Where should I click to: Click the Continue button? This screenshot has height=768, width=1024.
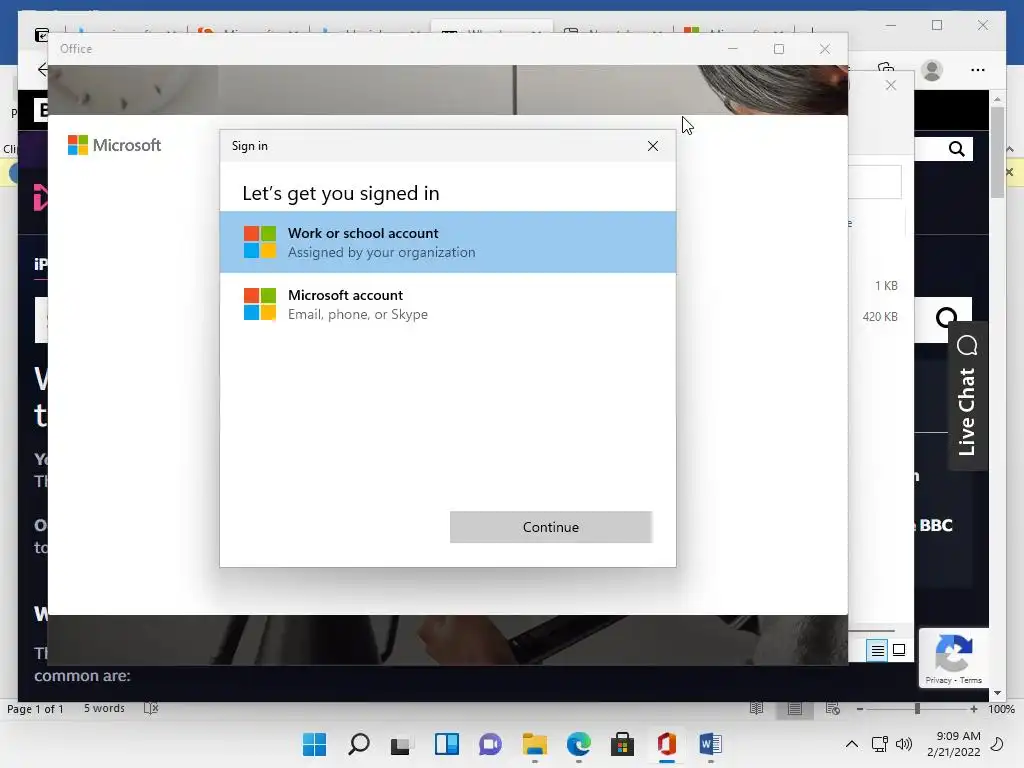coord(551,527)
